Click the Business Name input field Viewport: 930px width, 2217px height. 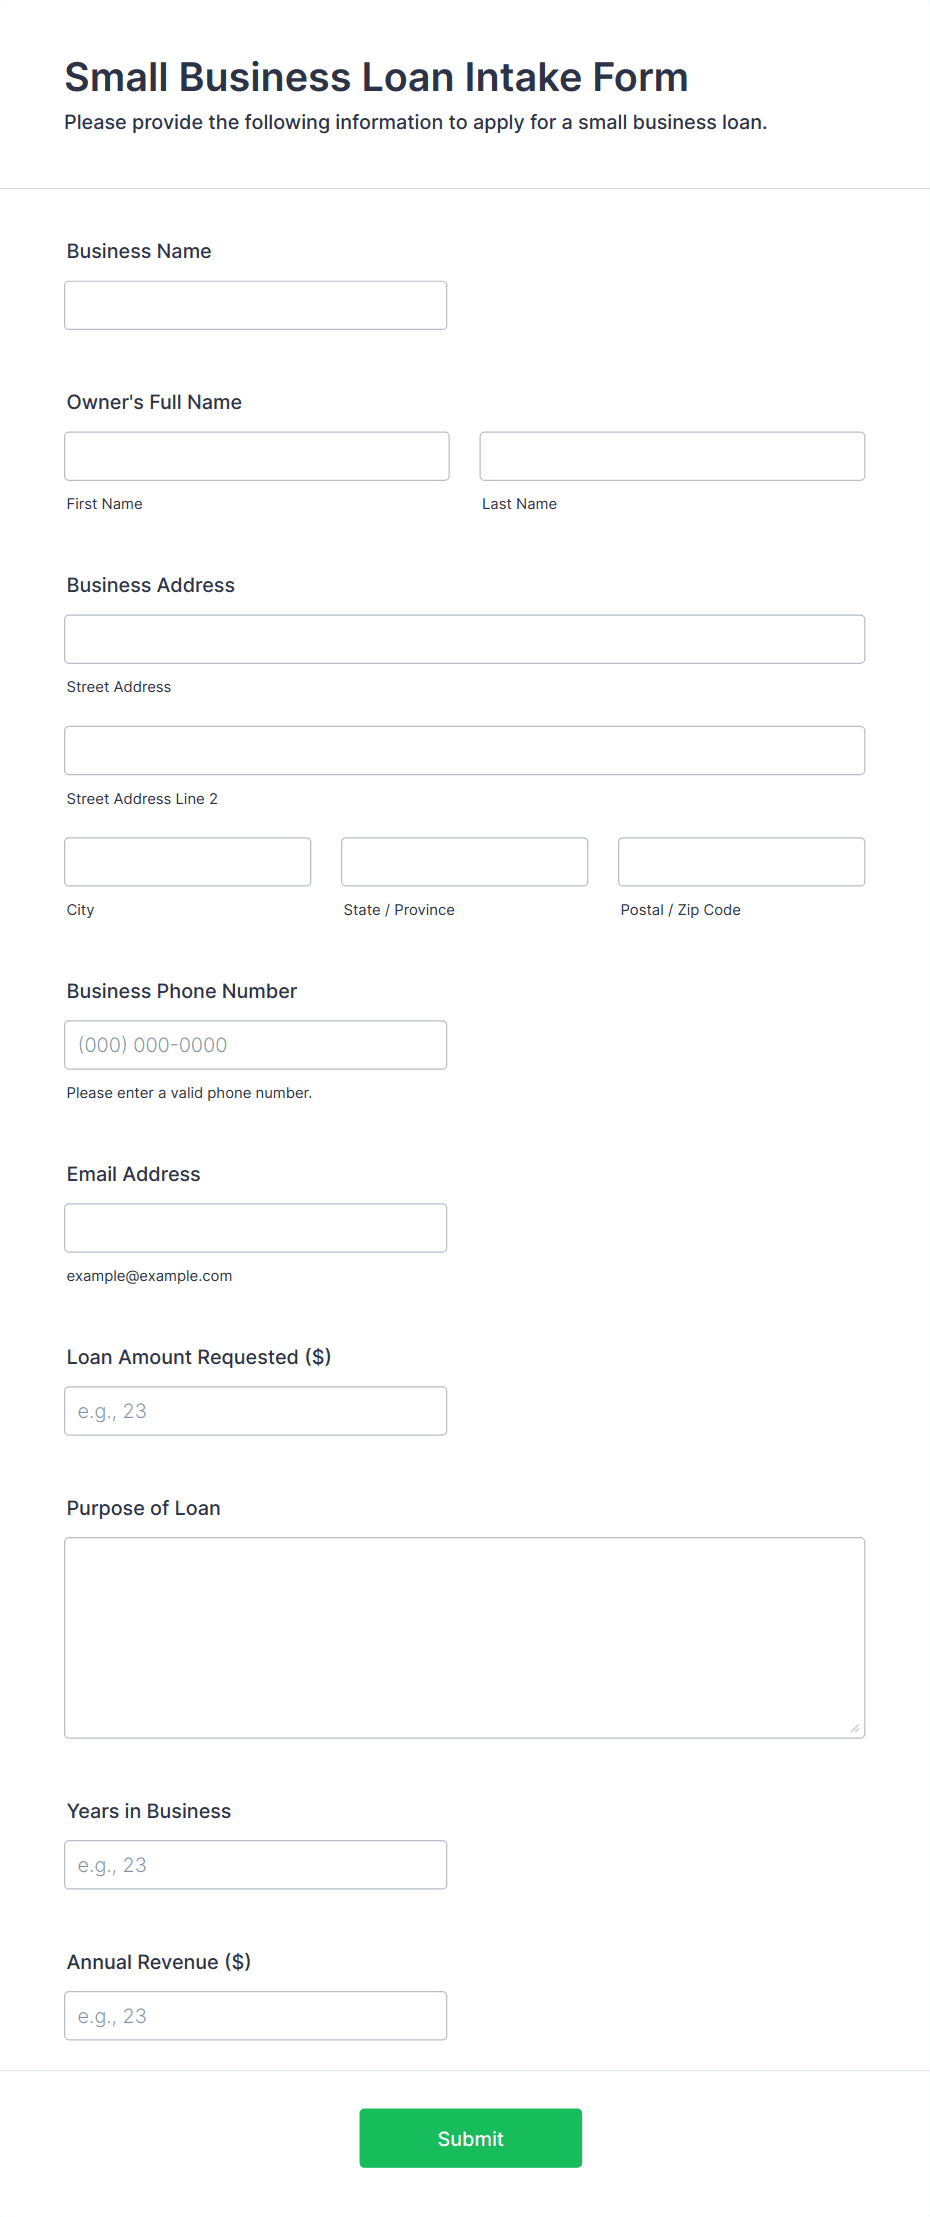[x=255, y=305]
